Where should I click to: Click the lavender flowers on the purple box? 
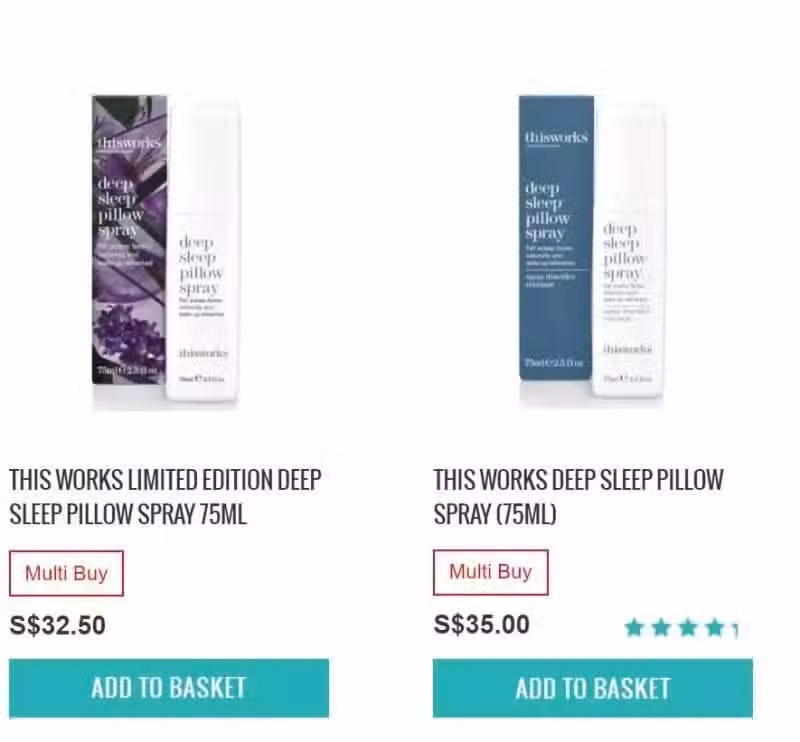[x=128, y=333]
